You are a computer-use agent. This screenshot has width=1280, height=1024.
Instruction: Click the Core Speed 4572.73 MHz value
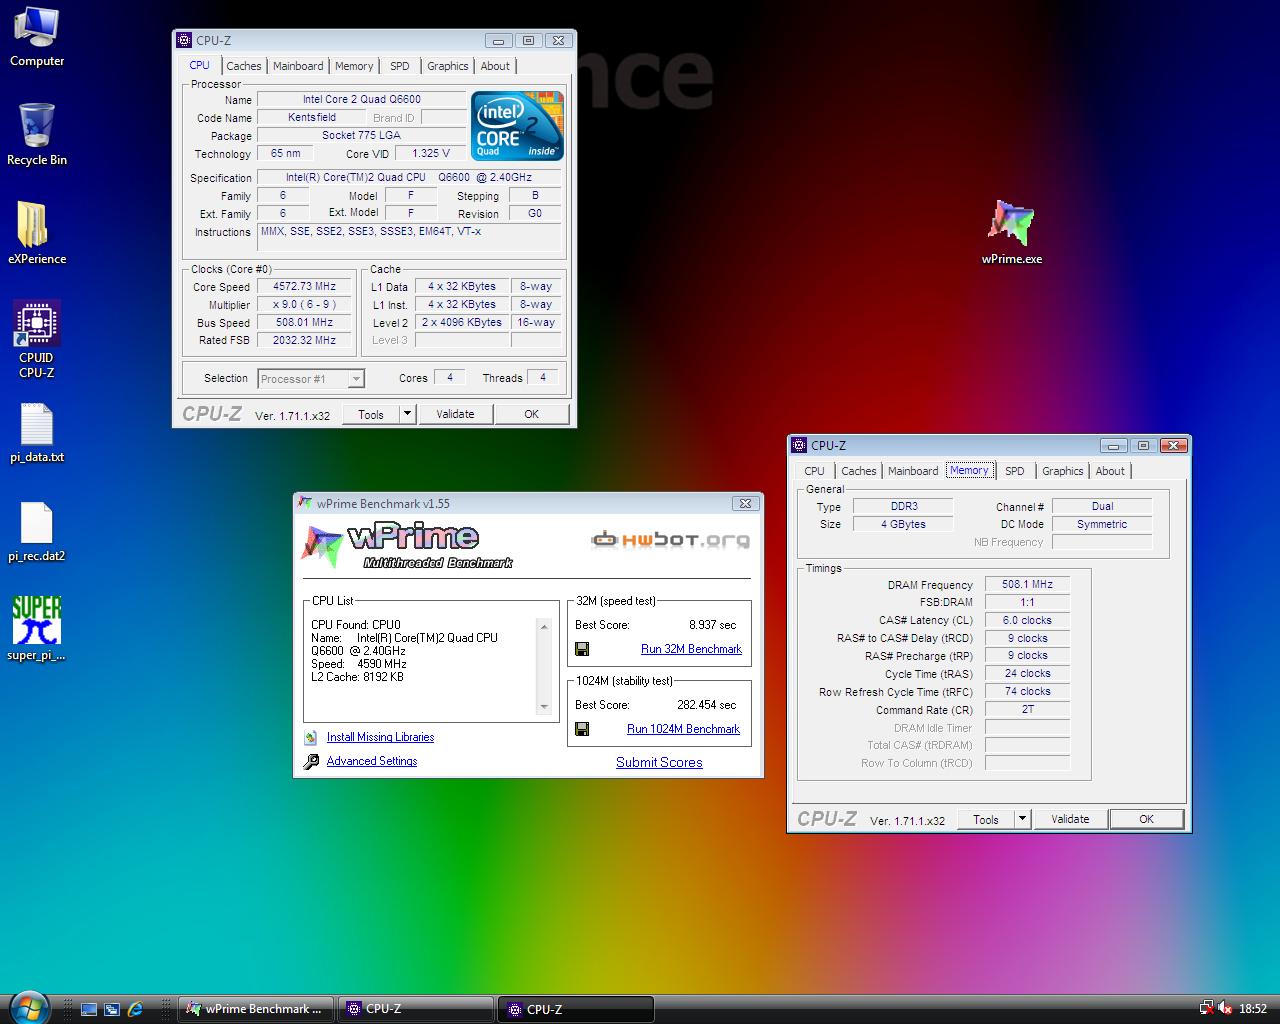[304, 287]
